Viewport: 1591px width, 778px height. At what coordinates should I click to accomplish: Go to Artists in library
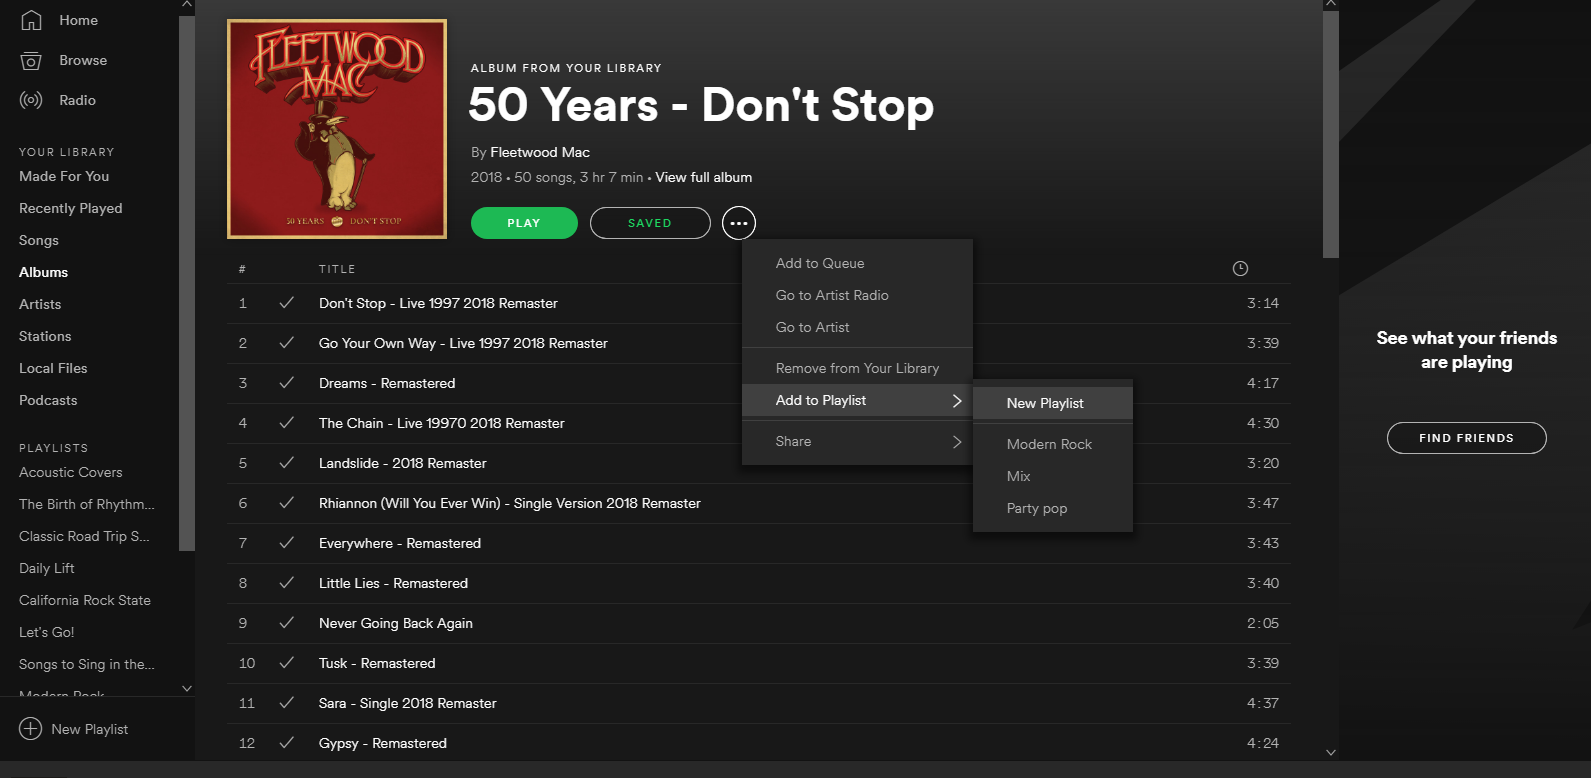[x=40, y=304]
